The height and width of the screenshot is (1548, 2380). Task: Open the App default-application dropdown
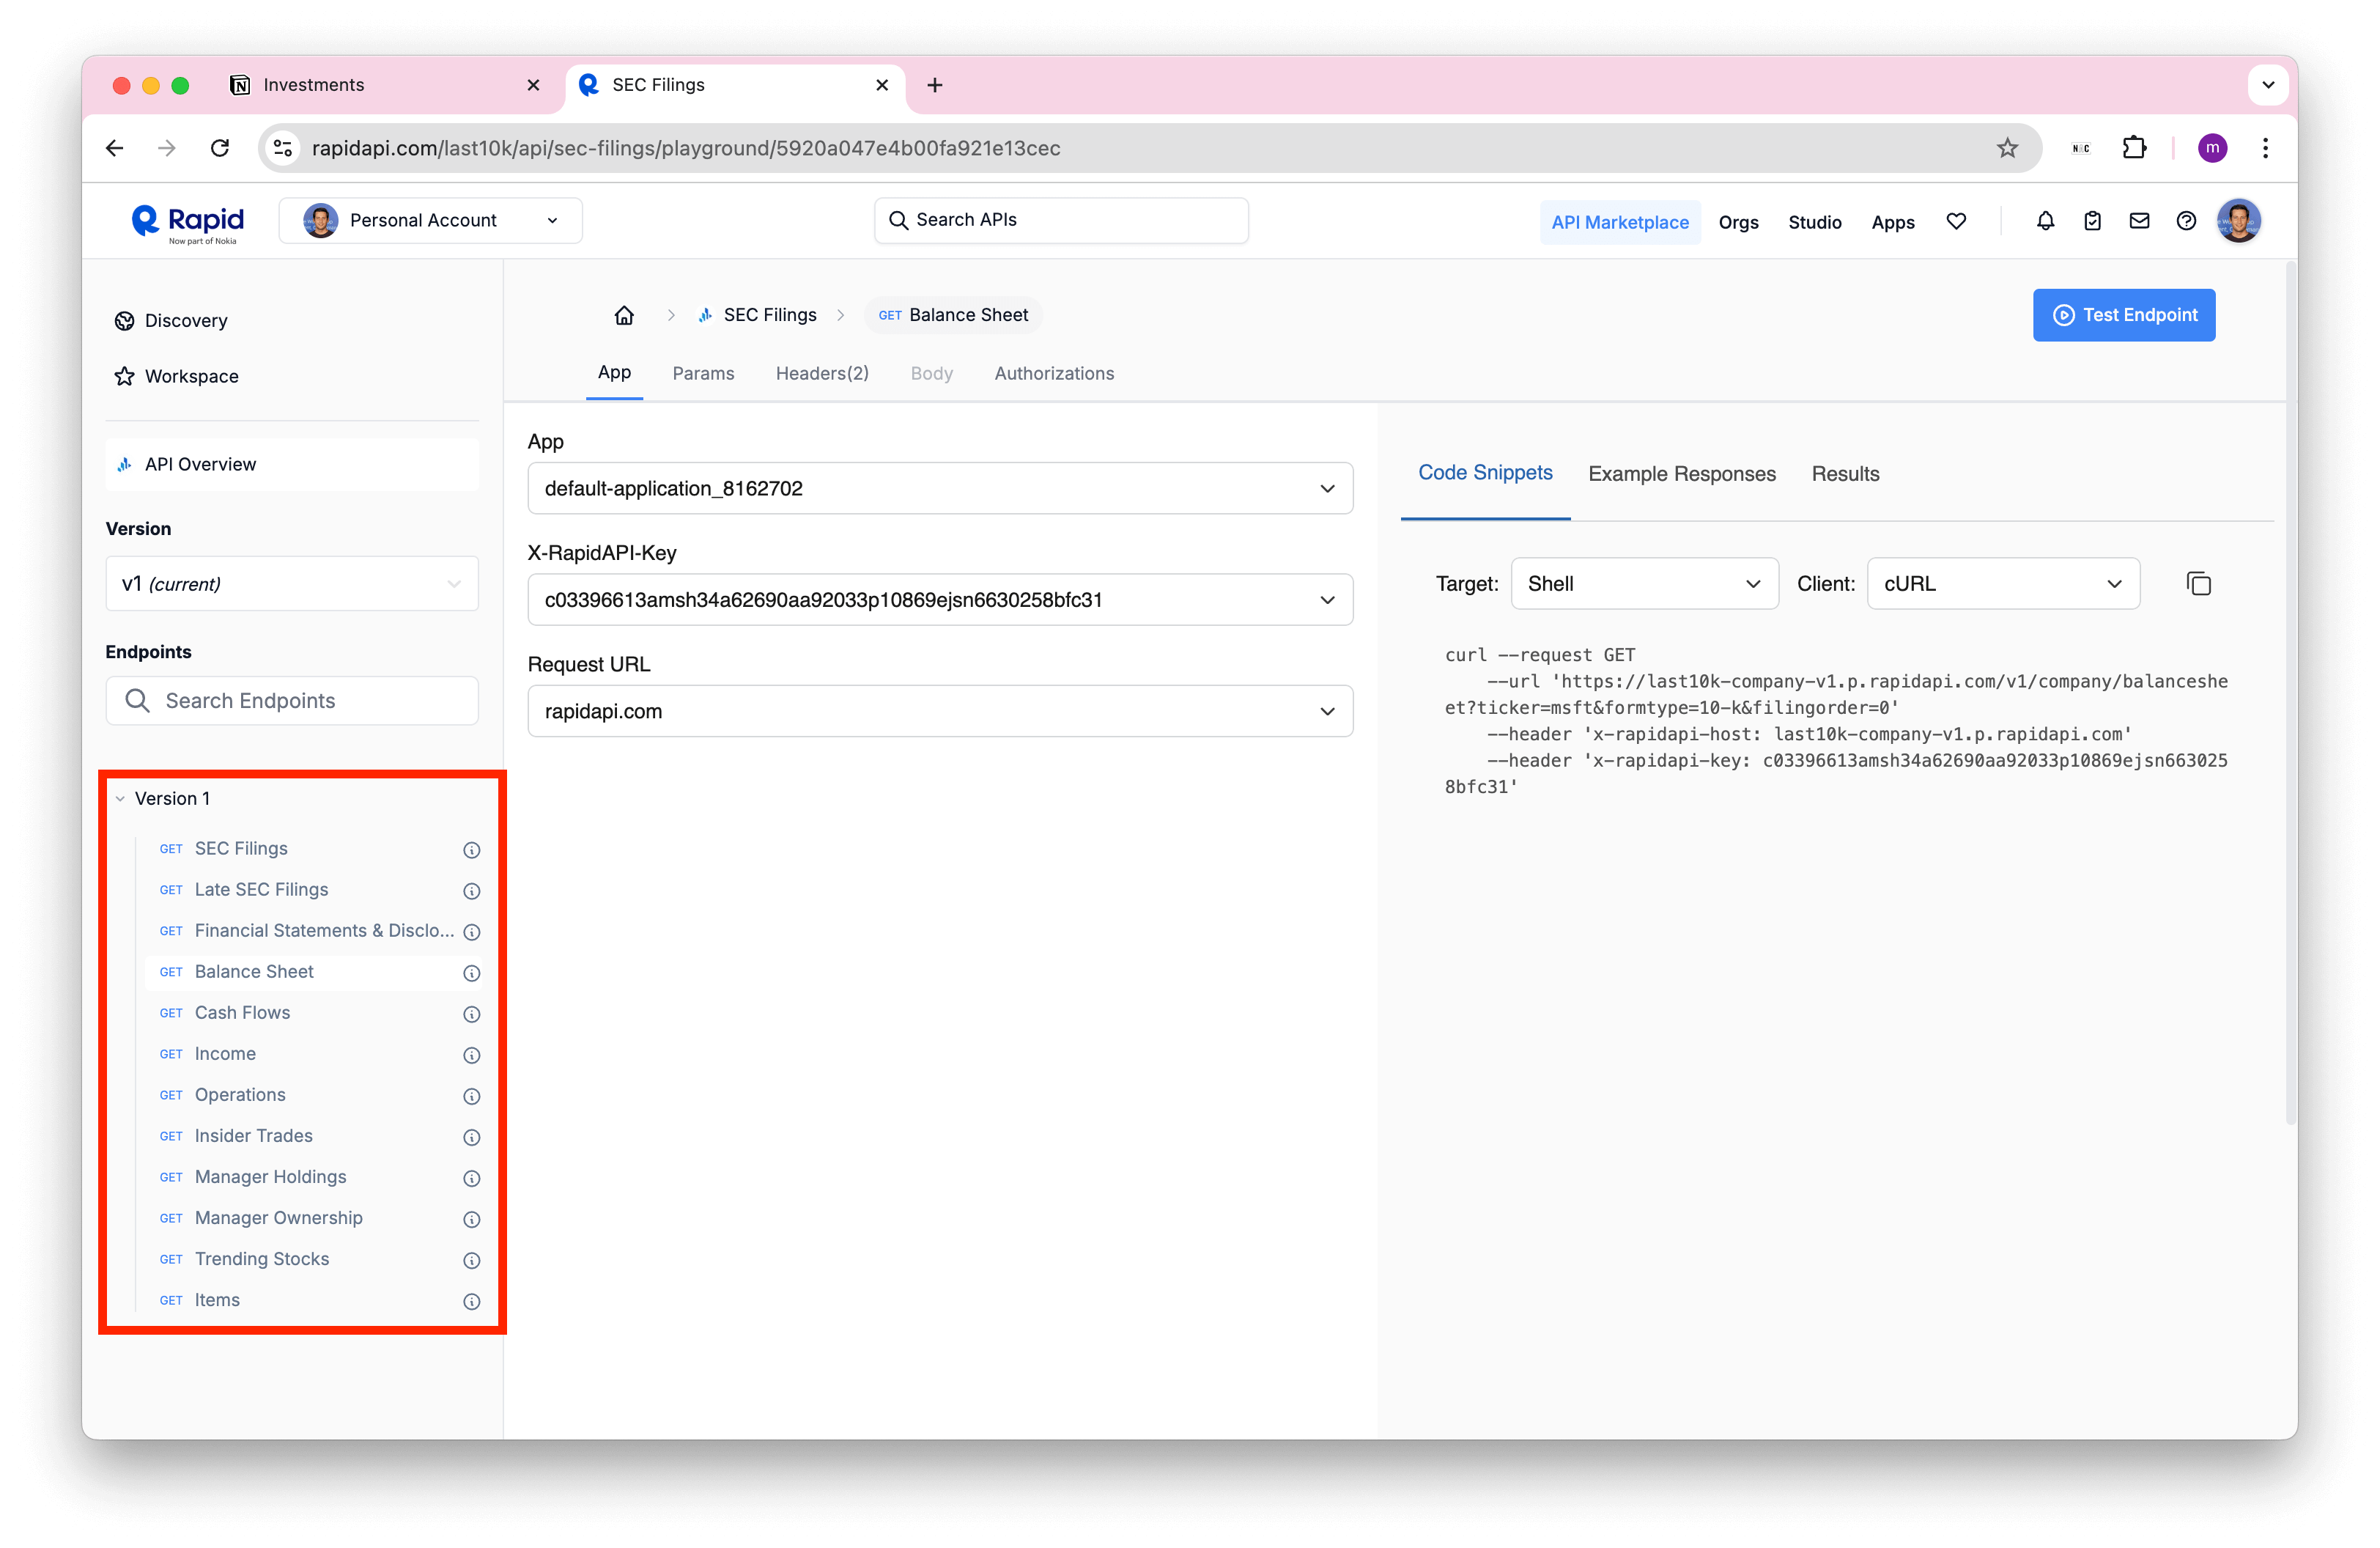(x=940, y=488)
